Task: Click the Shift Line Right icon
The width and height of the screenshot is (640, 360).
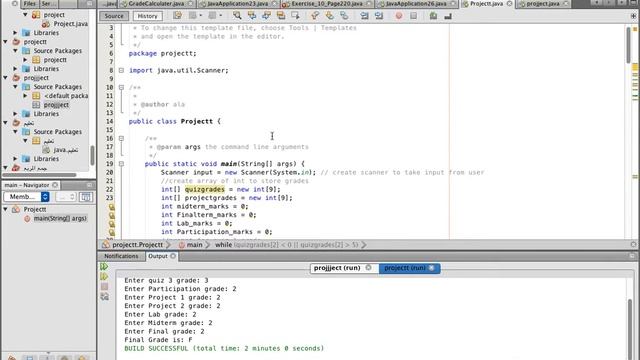Action: click(379, 16)
